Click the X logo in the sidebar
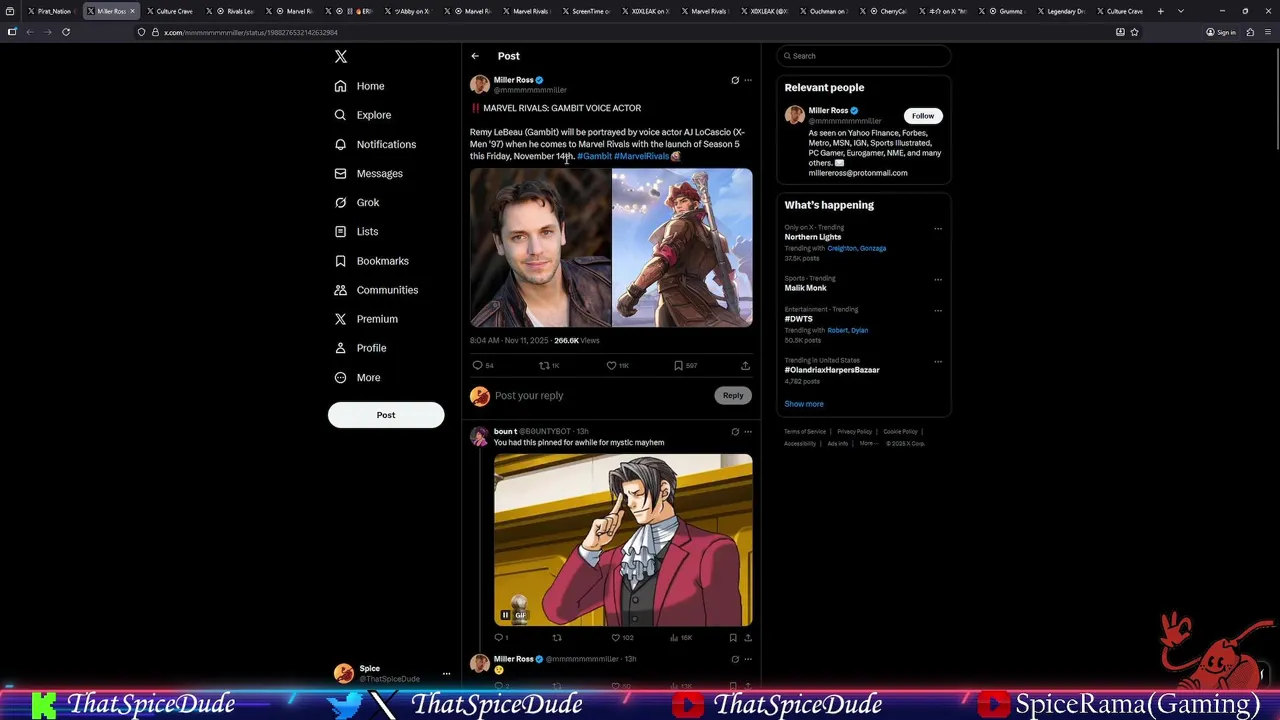Screen dimensions: 1280x720 click(x=341, y=57)
